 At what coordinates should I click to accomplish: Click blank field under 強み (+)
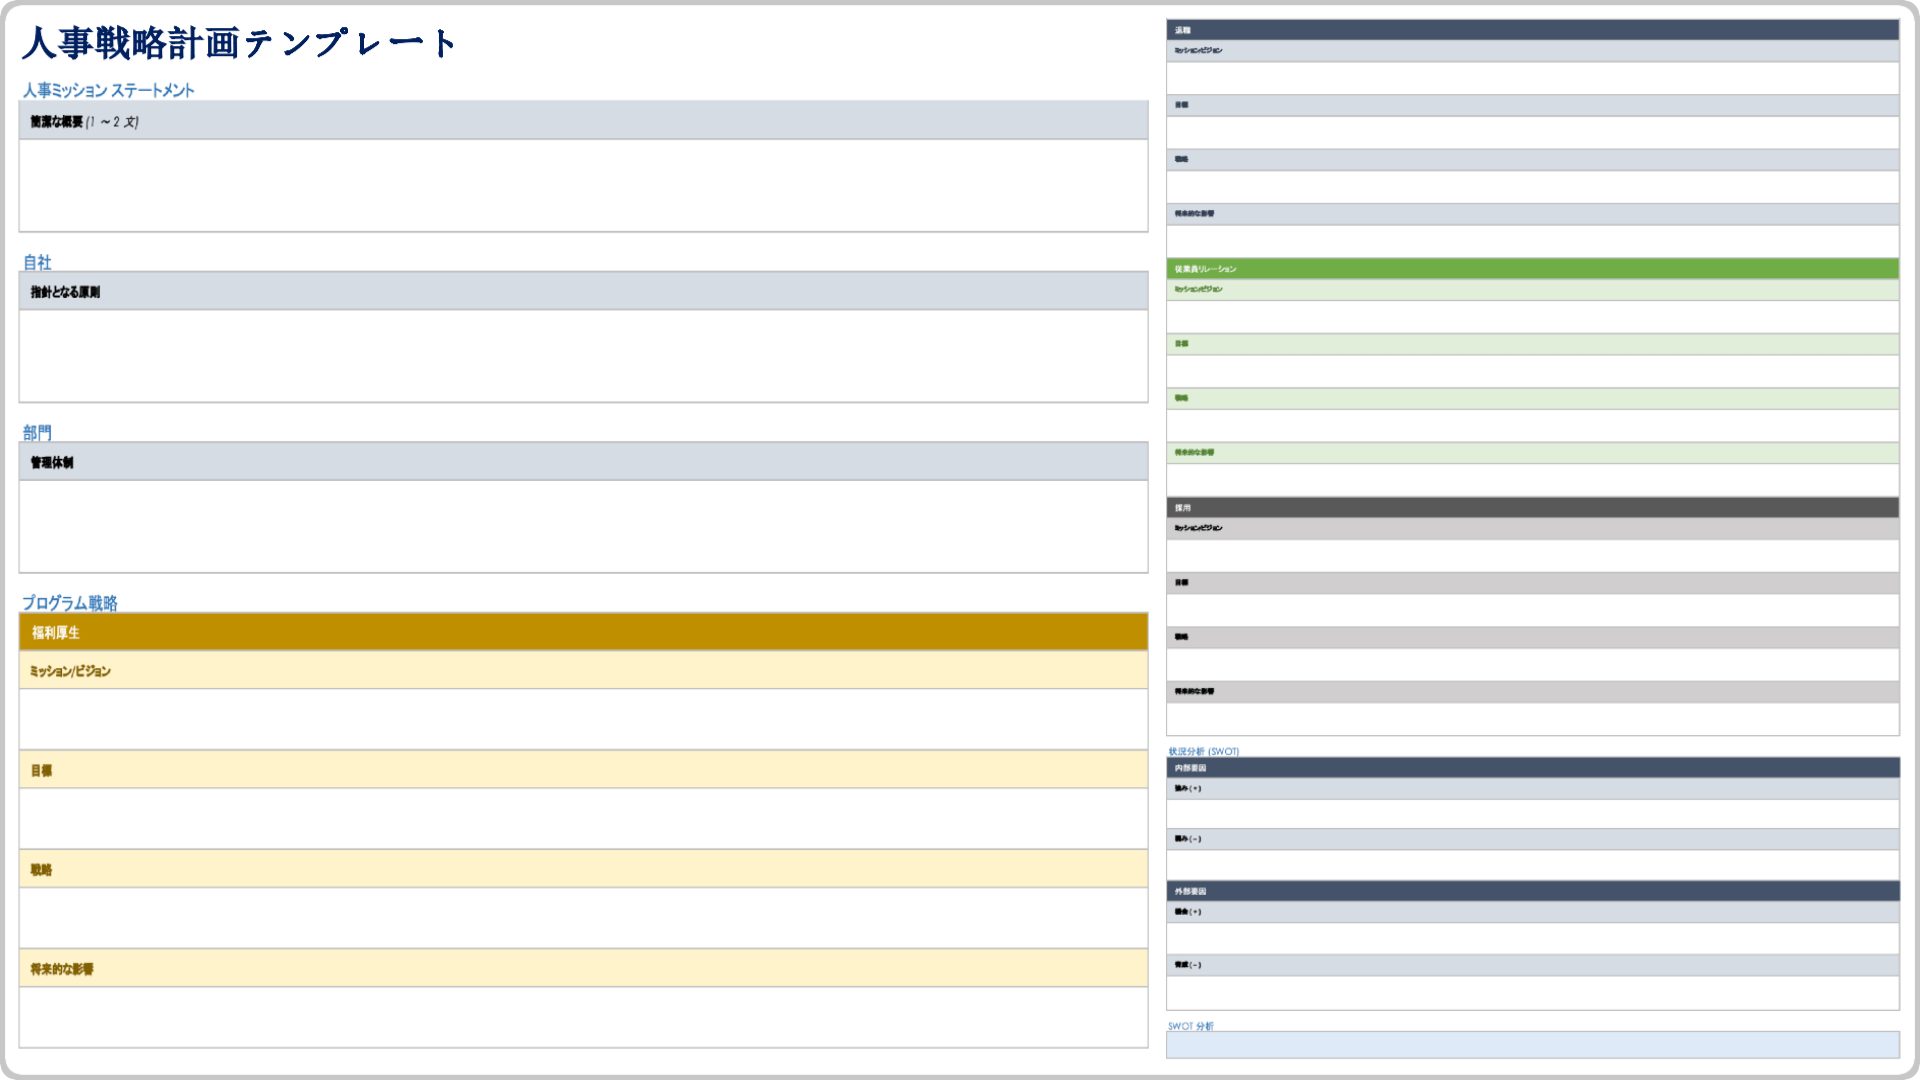1532,814
